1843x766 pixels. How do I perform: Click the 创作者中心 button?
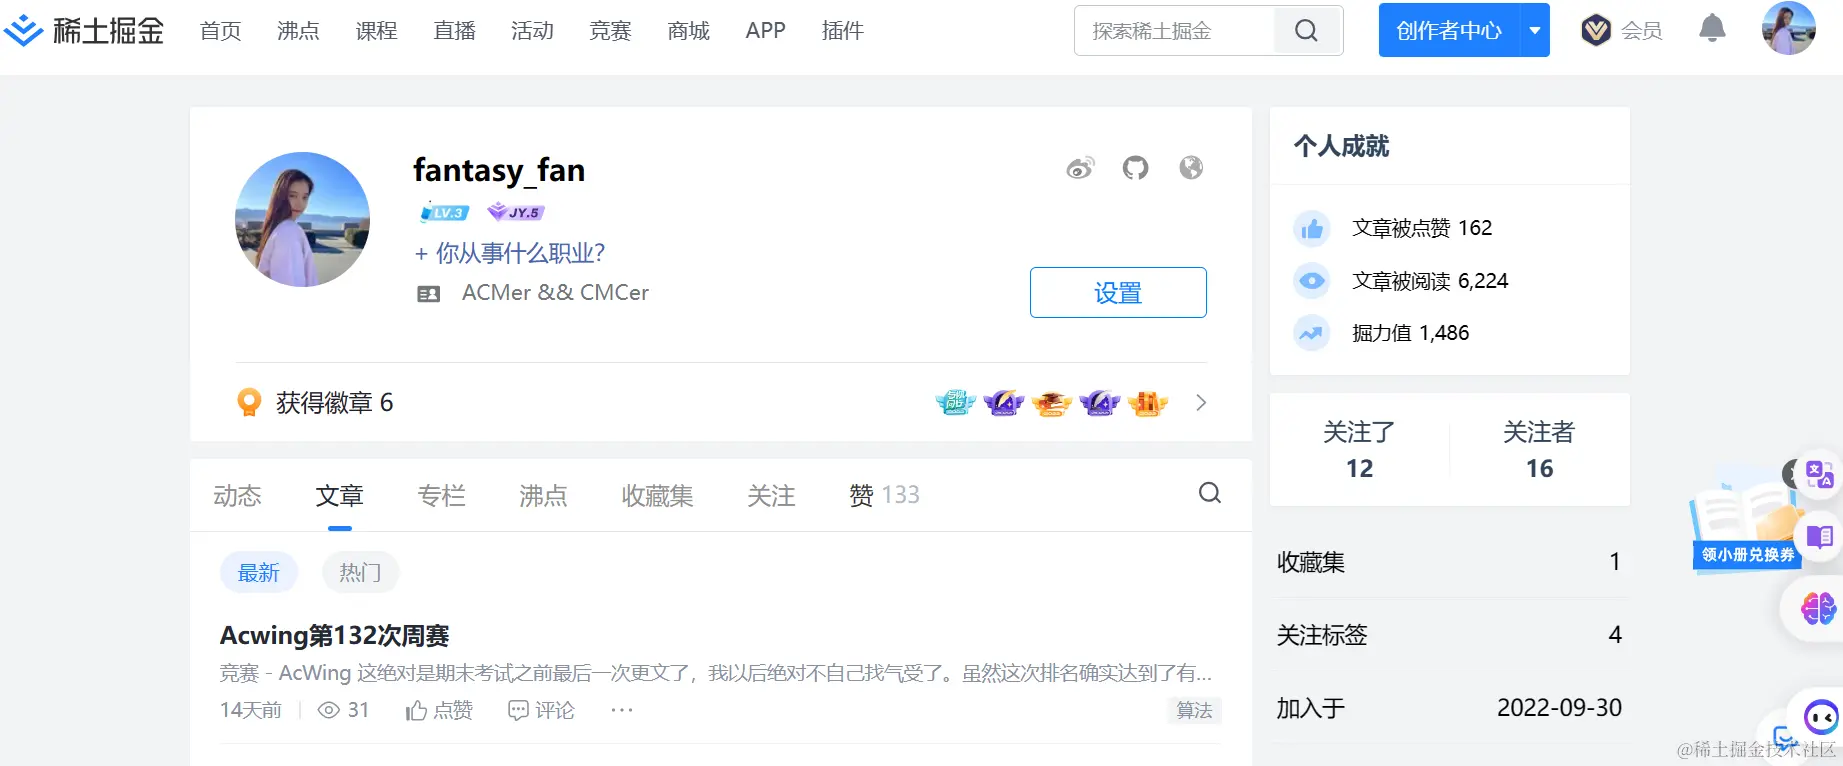tap(1449, 30)
